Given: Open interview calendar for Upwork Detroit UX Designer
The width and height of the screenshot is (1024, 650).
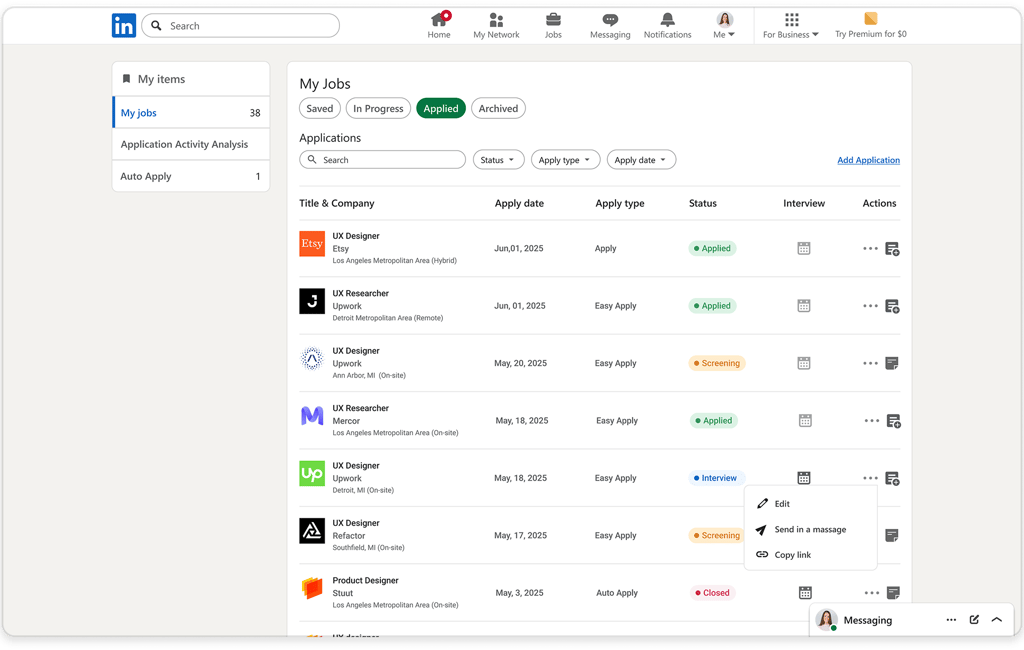Looking at the screenshot, I should (x=804, y=478).
